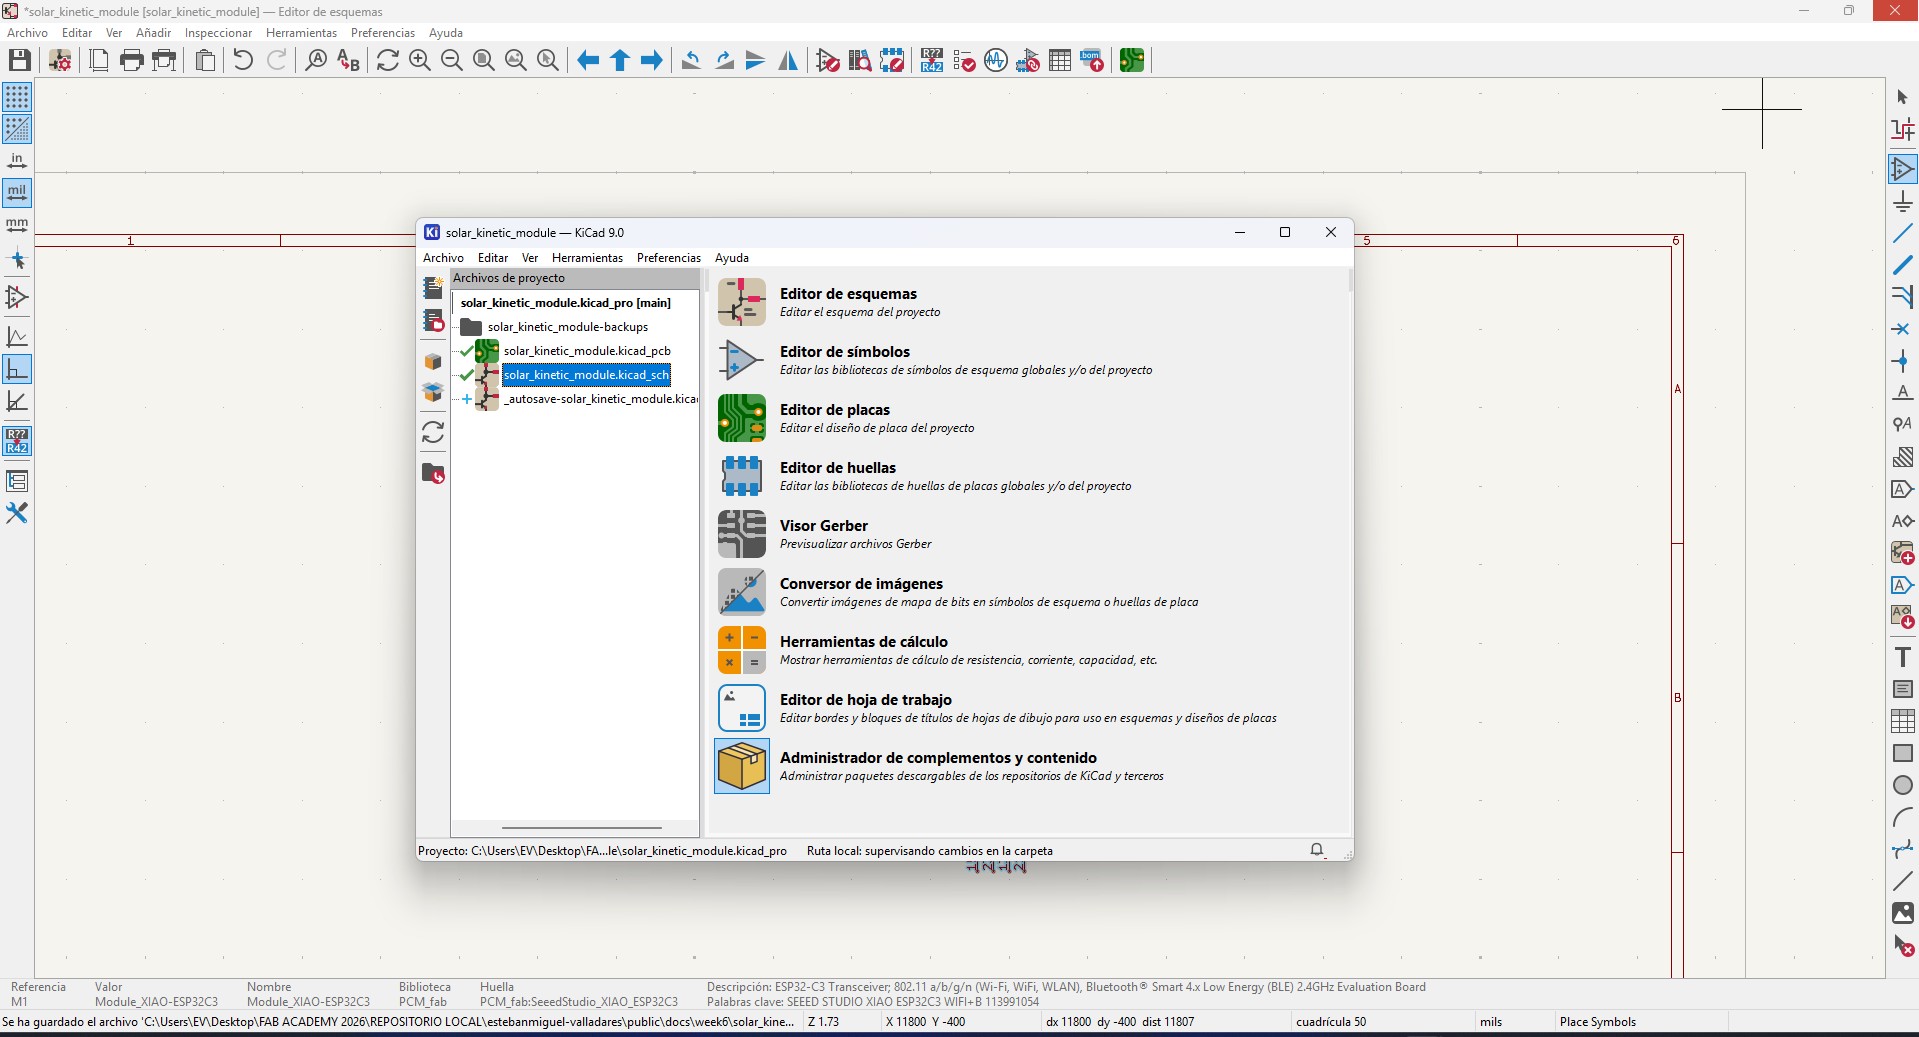Launch Editor de símbolos from project manager

click(742, 360)
